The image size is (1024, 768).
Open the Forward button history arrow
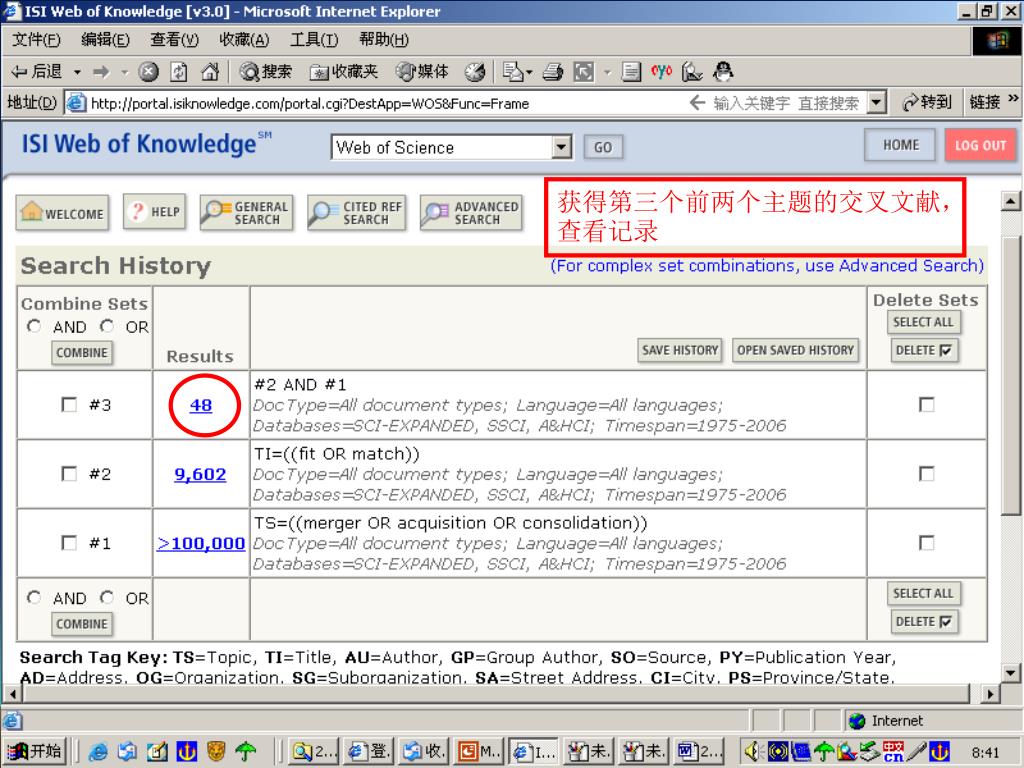pyautogui.click(x=123, y=72)
